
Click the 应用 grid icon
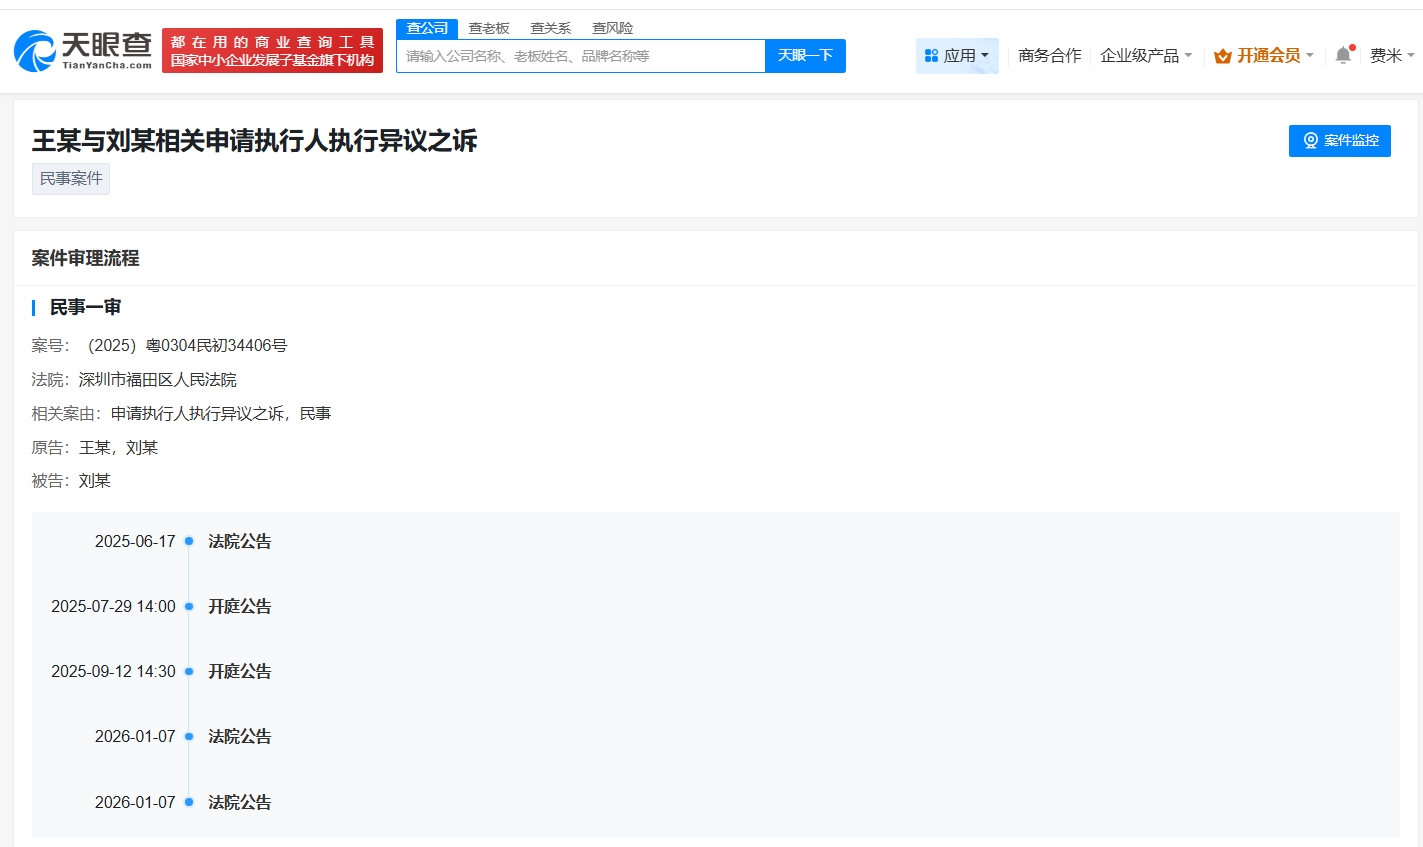click(931, 56)
